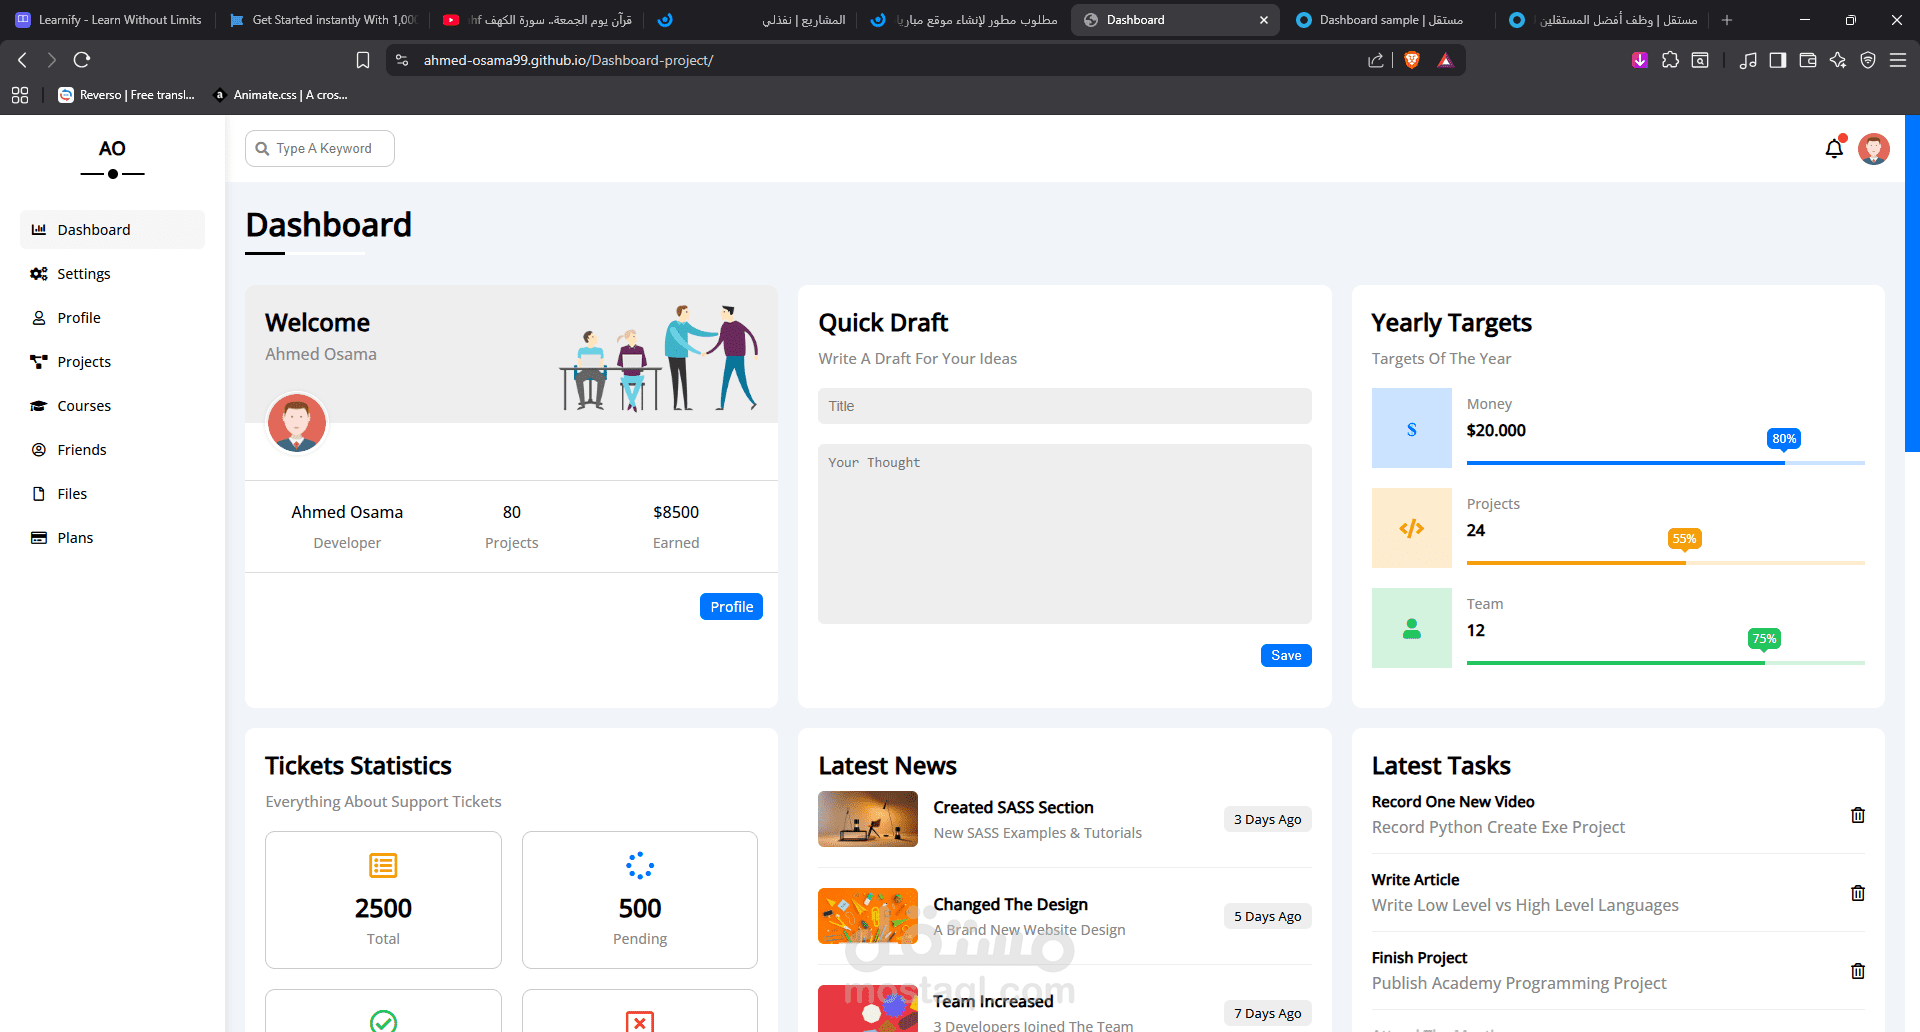Screen dimensions: 1920x1032
Task: Open the Files section from the sidebar
Action: click(x=73, y=493)
